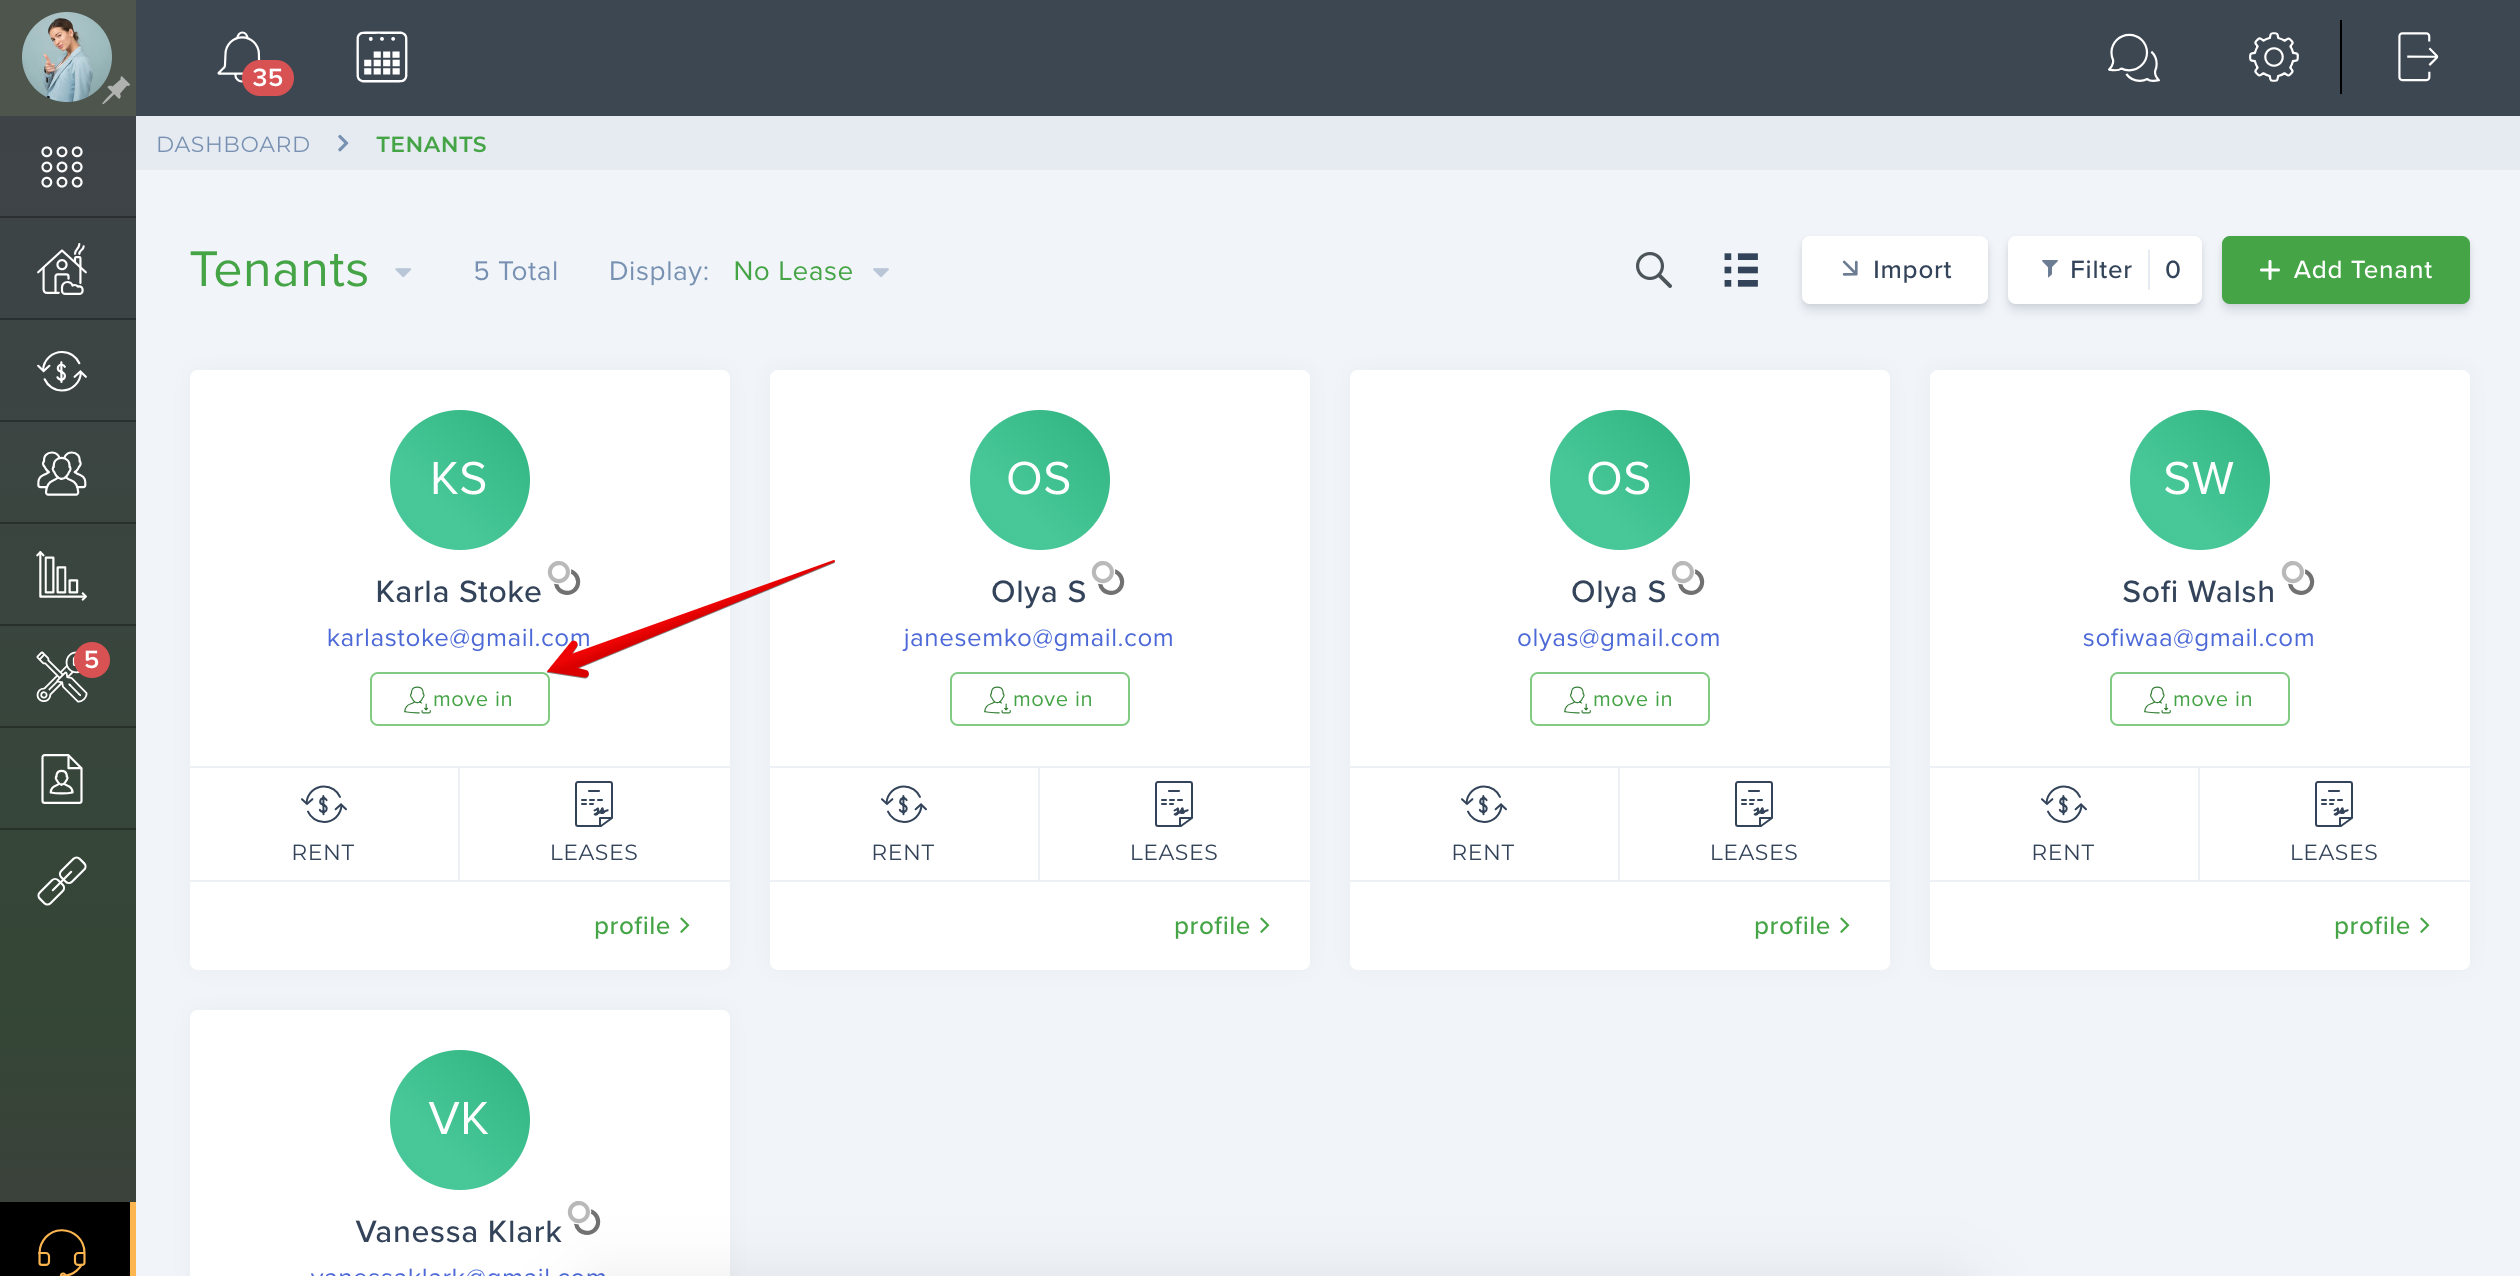Open the Display No Lease dropdown
This screenshot has width=2520, height=1276.
[811, 271]
